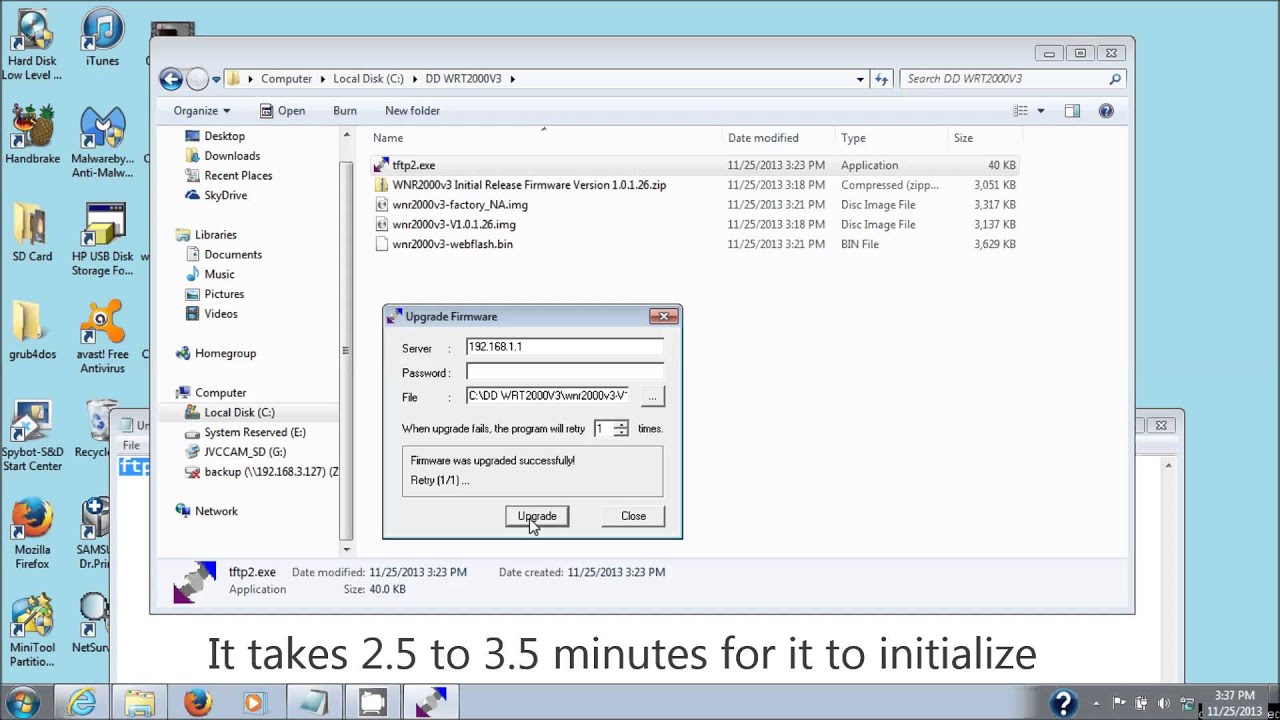Expand Local Disk (C:) breadcrumb arrow
Viewport: 1280px width, 720px height.
tap(413, 79)
